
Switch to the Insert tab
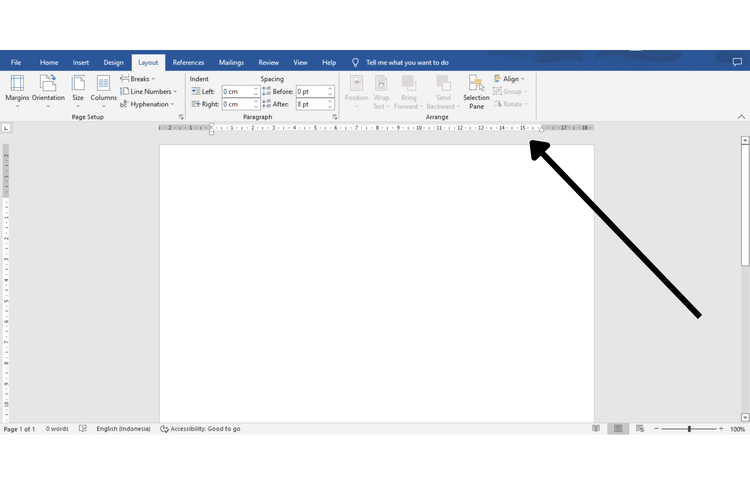tap(80, 62)
